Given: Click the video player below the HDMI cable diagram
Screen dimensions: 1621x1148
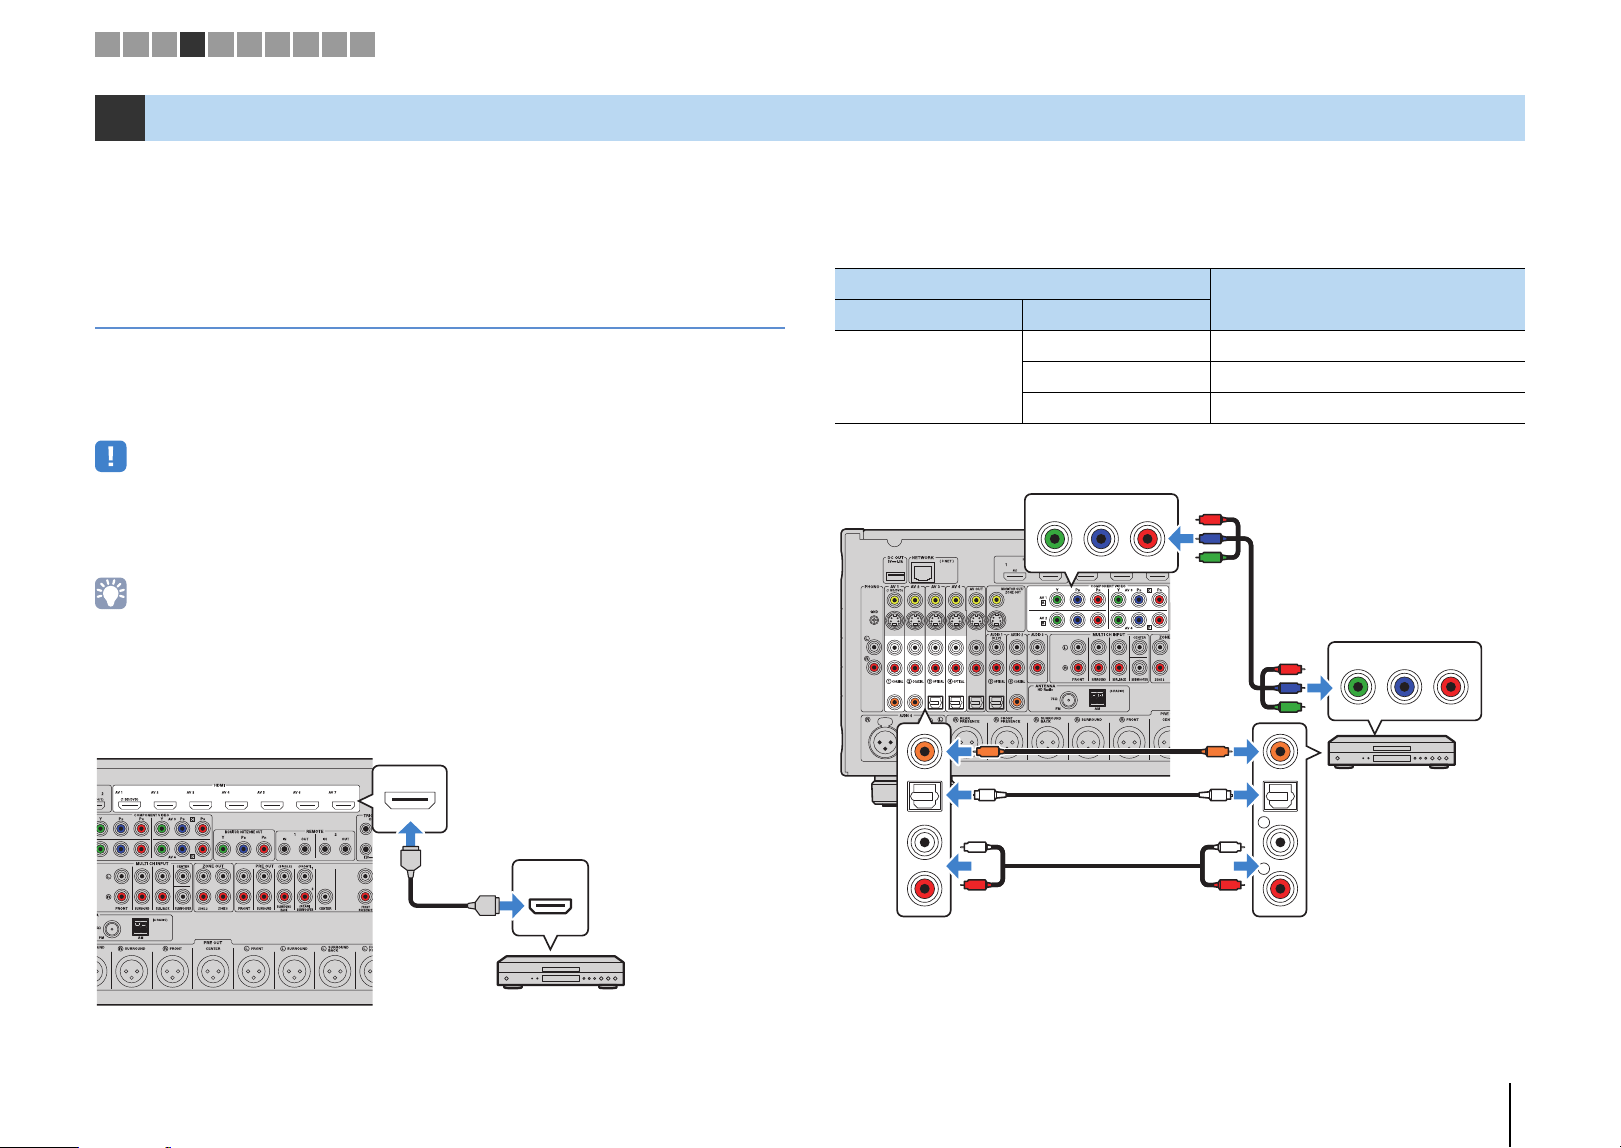Looking at the screenshot, I should tap(561, 973).
